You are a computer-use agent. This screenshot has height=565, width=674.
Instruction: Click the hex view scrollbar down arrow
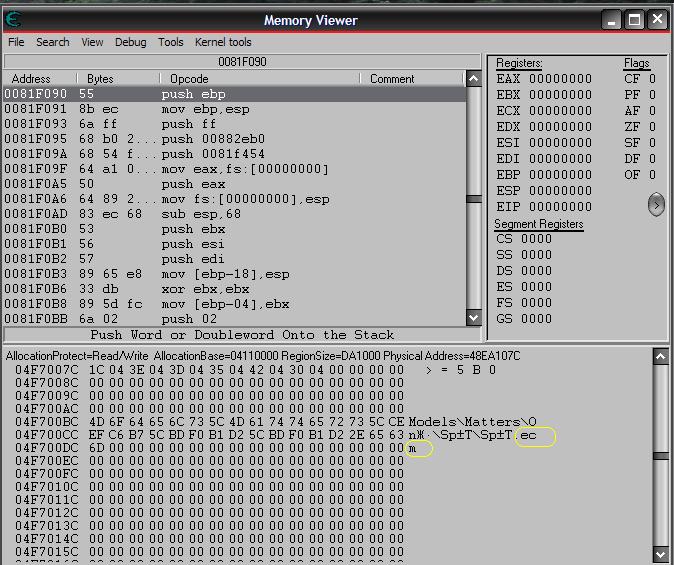coord(659,555)
